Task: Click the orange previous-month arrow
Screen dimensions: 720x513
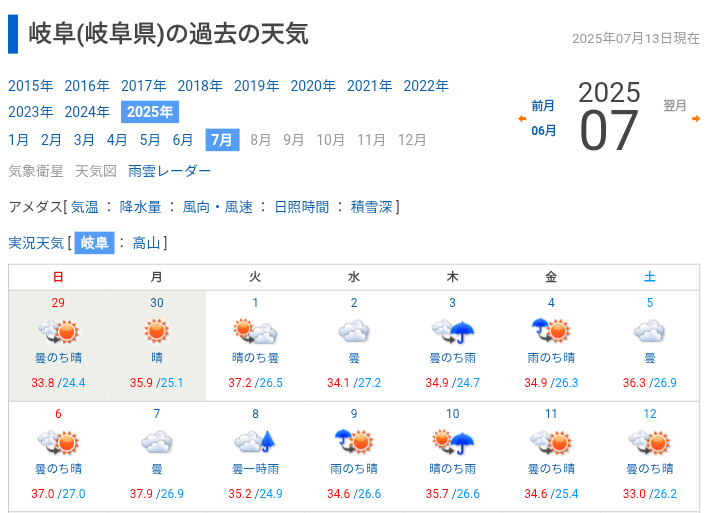Action: pos(522,118)
